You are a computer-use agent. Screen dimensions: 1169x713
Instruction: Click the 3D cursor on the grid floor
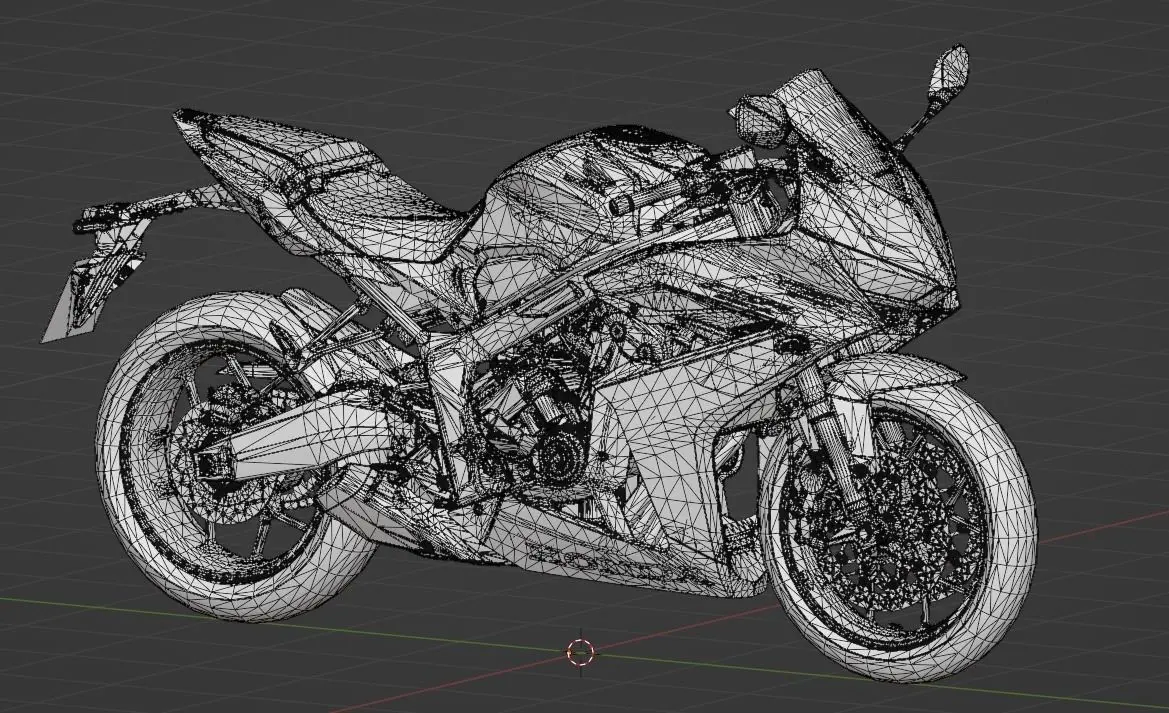pos(581,653)
